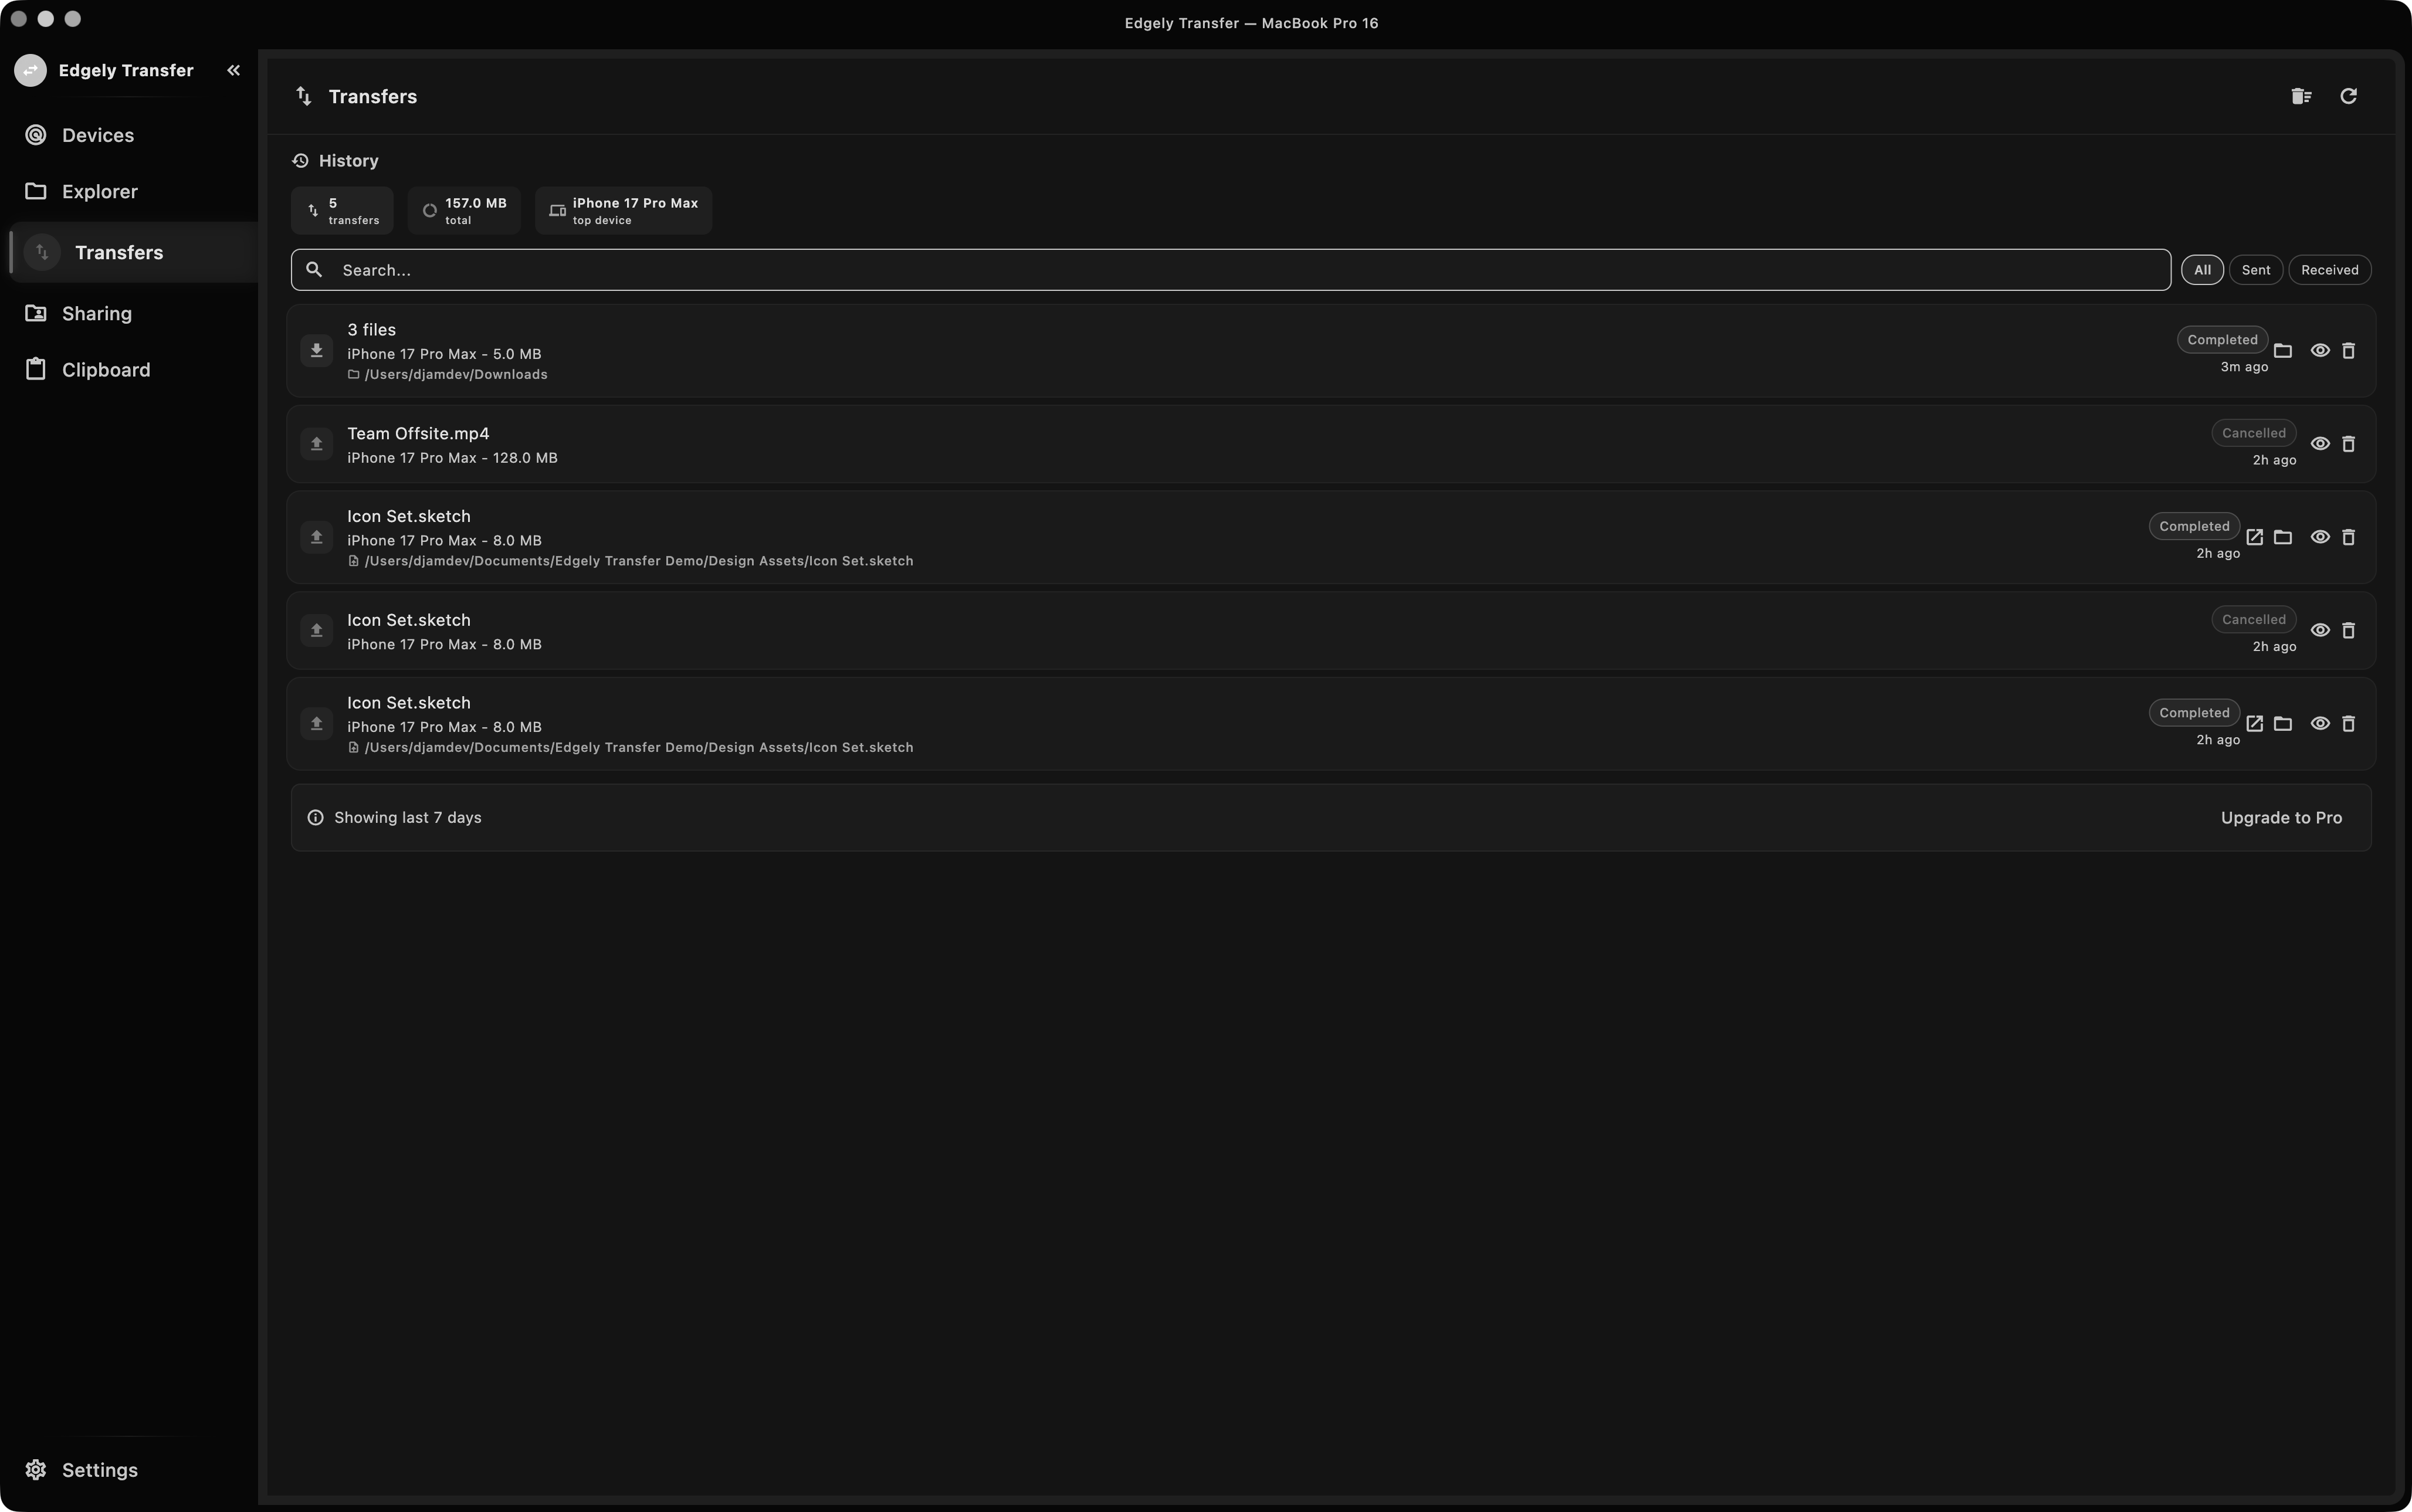Click the Completed badge on 3 files row

[2222, 340]
